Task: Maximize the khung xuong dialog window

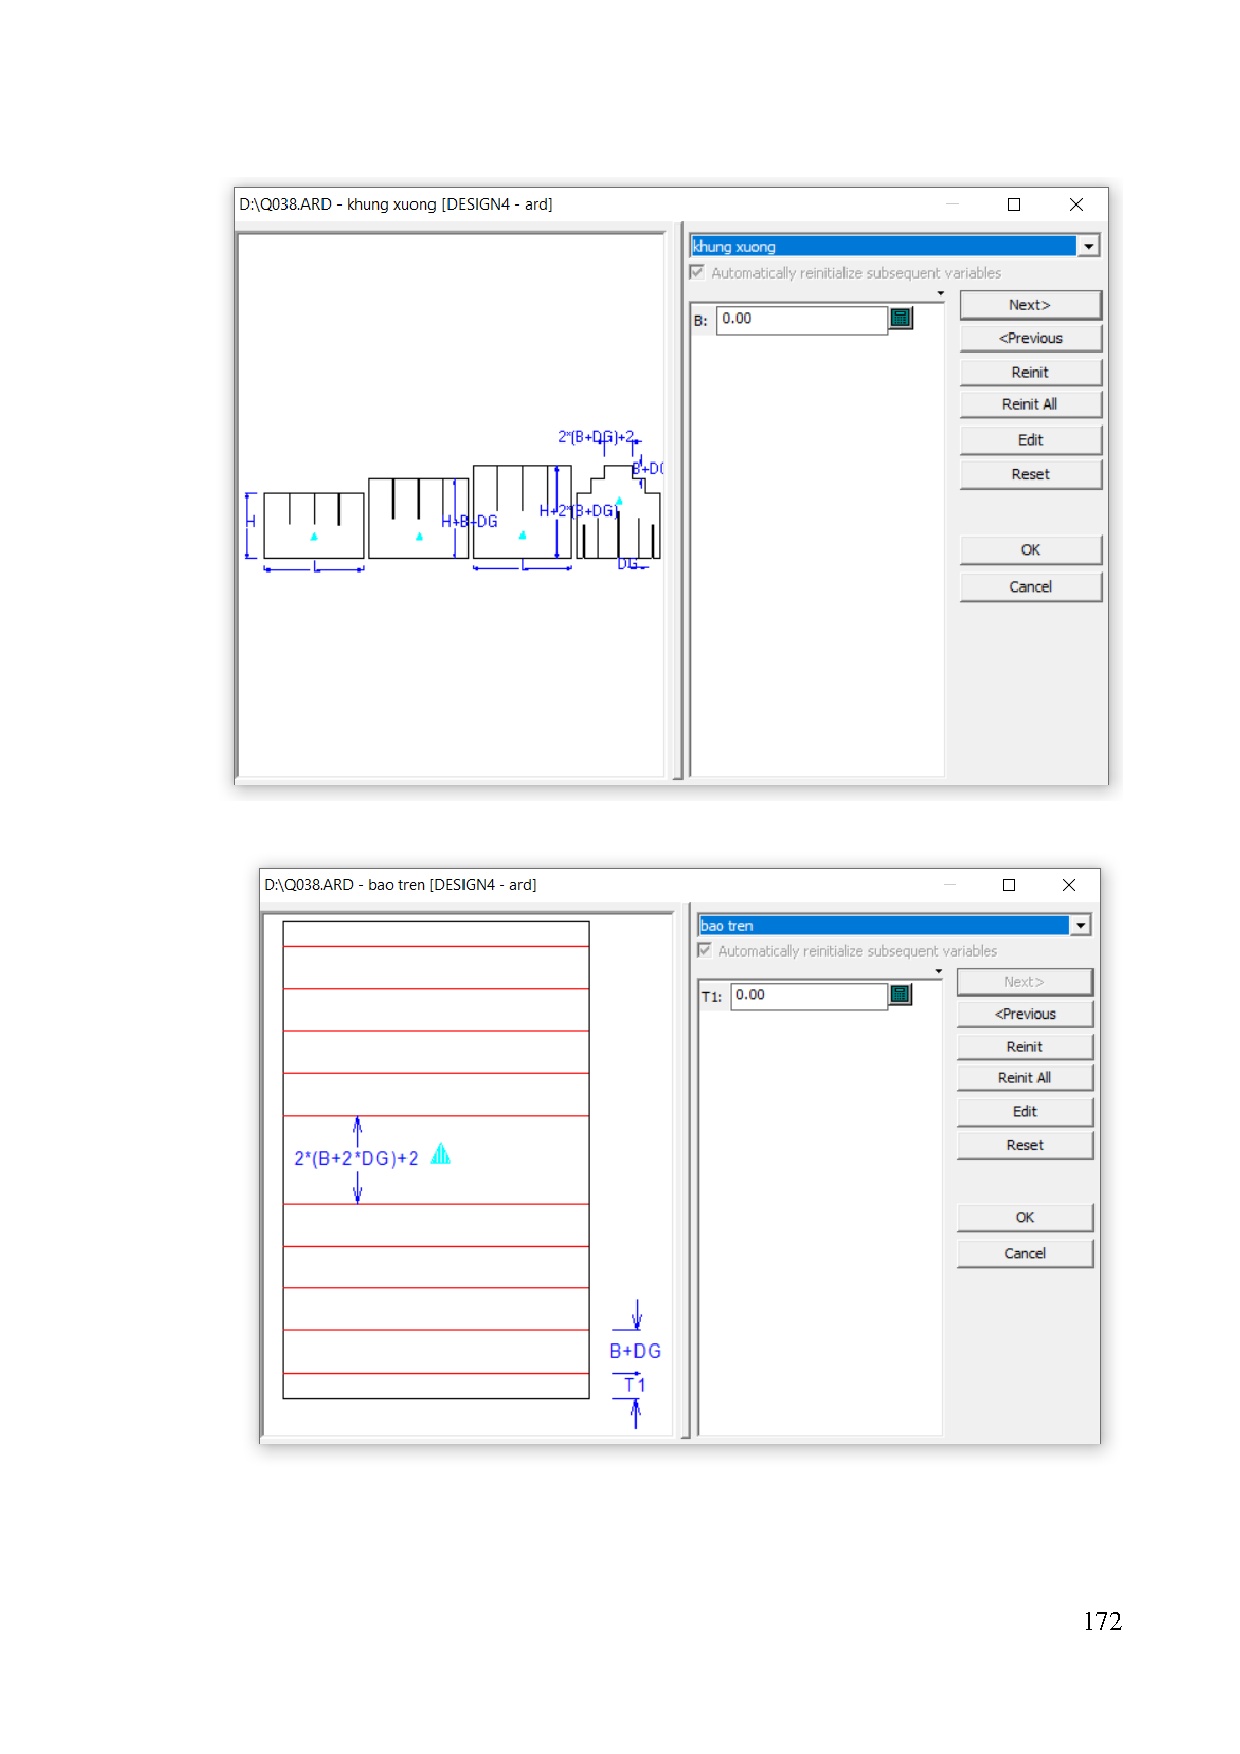Action: [x=1013, y=205]
